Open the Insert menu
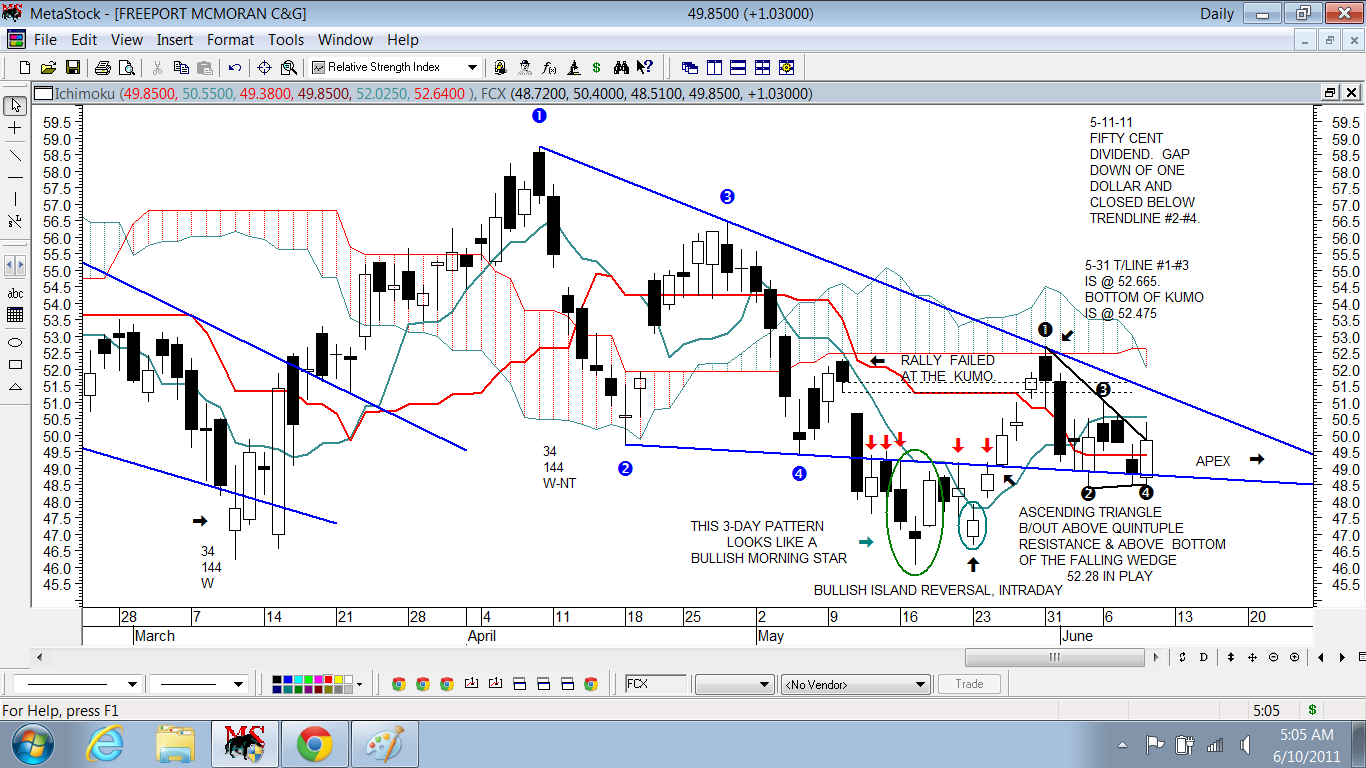The width and height of the screenshot is (1366, 768). click(x=175, y=40)
